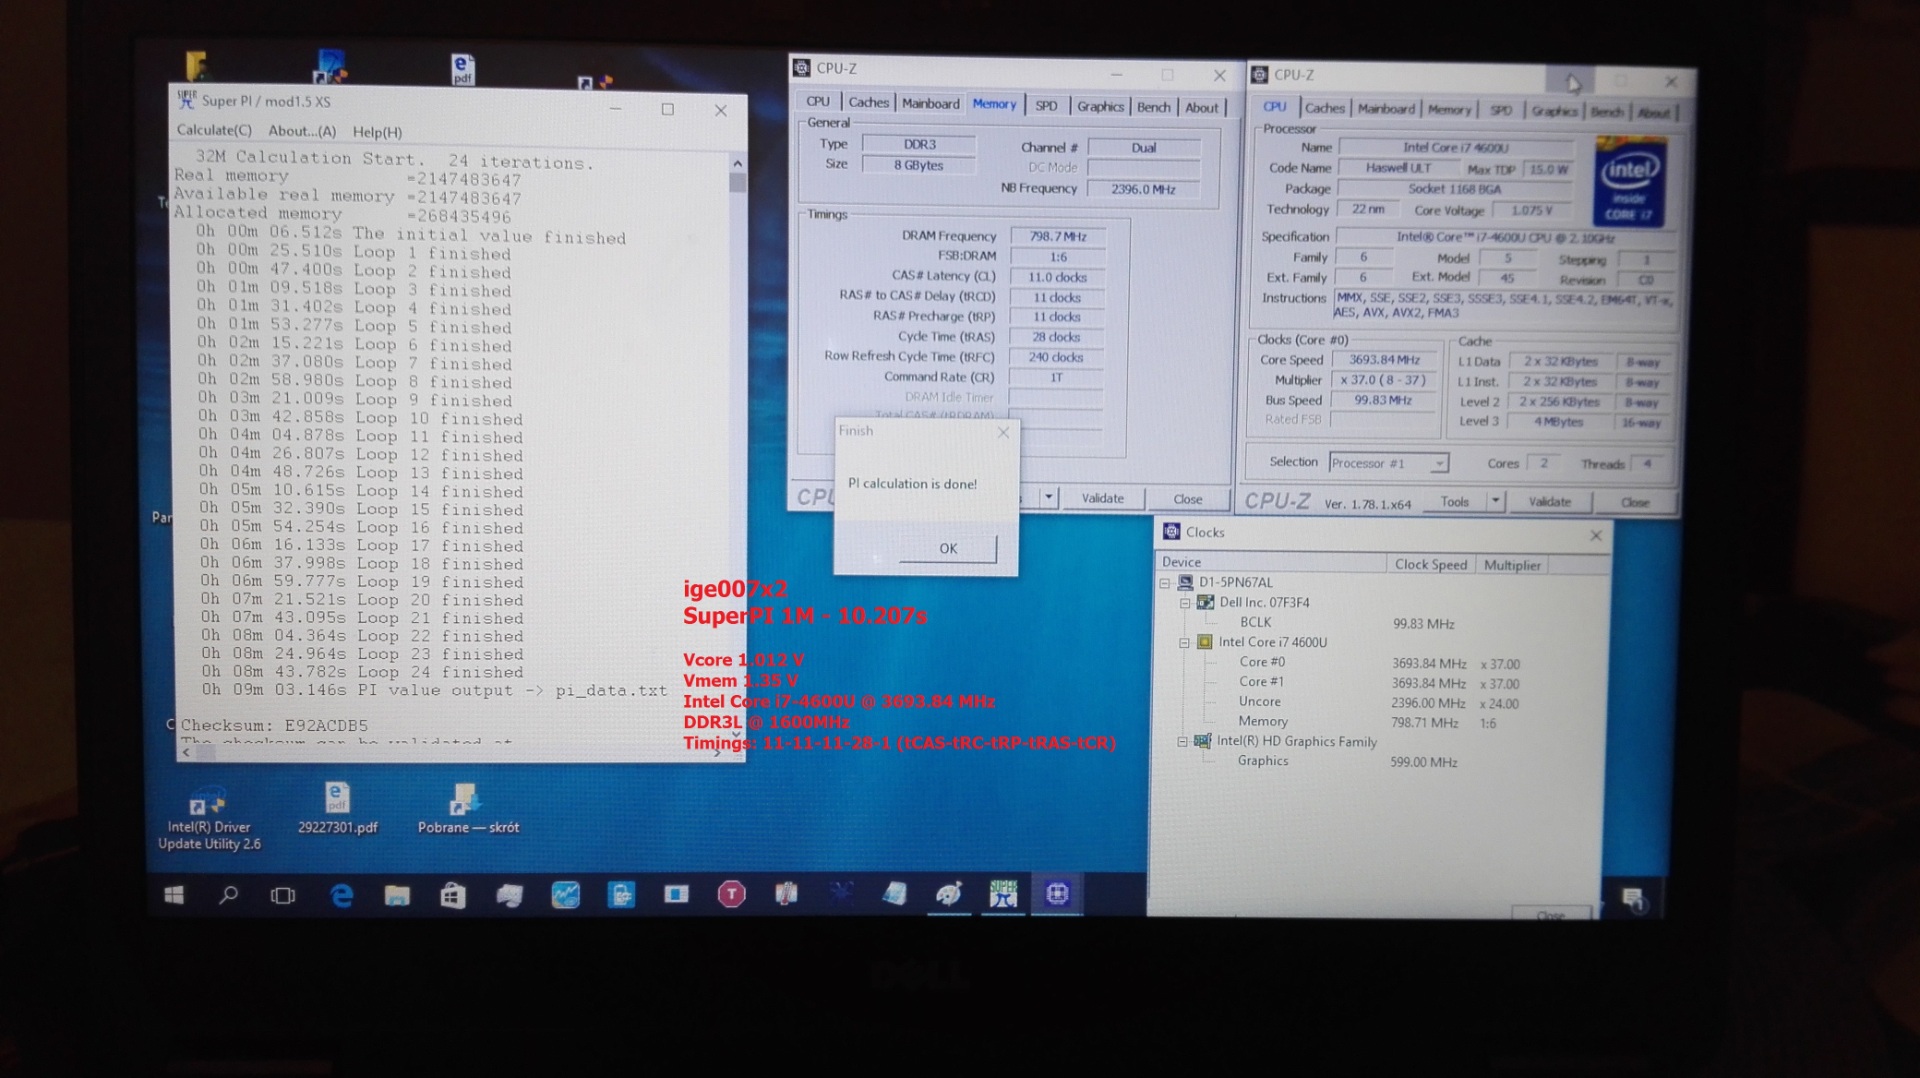Select the Pobrane — skrót desktop shortcut
The width and height of the screenshot is (1920, 1078).
click(x=467, y=809)
